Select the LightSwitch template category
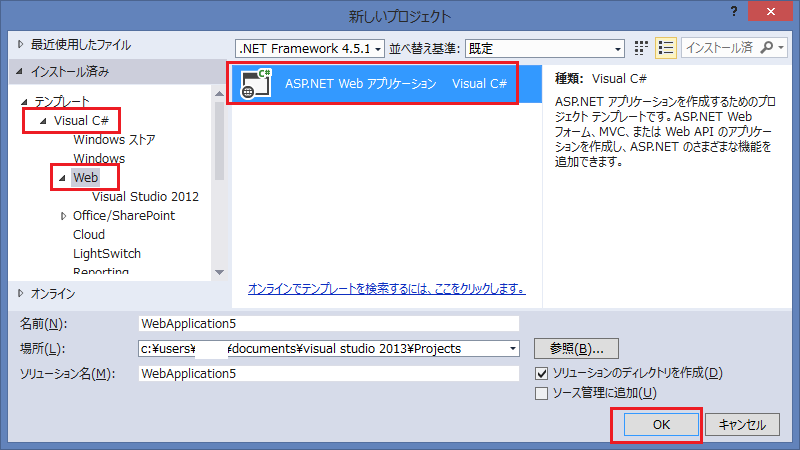The image size is (800, 450). point(107,254)
